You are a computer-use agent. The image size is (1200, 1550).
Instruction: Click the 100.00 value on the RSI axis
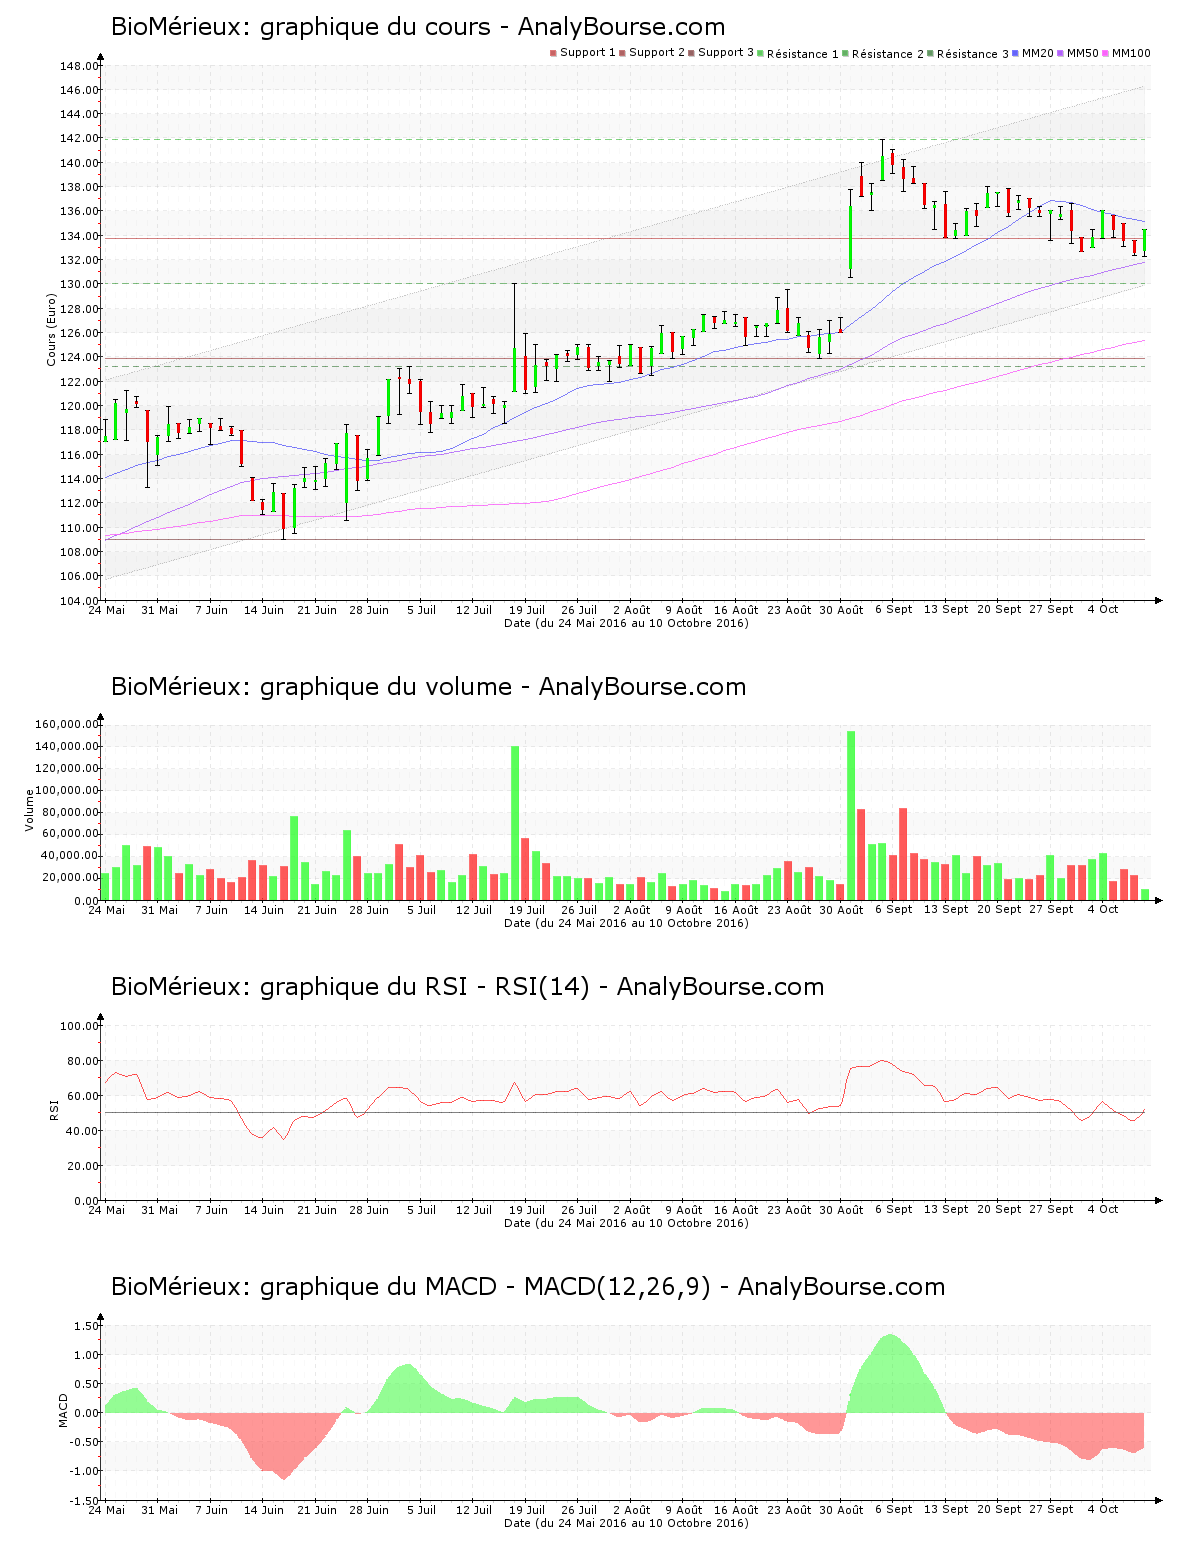pos(79,1026)
